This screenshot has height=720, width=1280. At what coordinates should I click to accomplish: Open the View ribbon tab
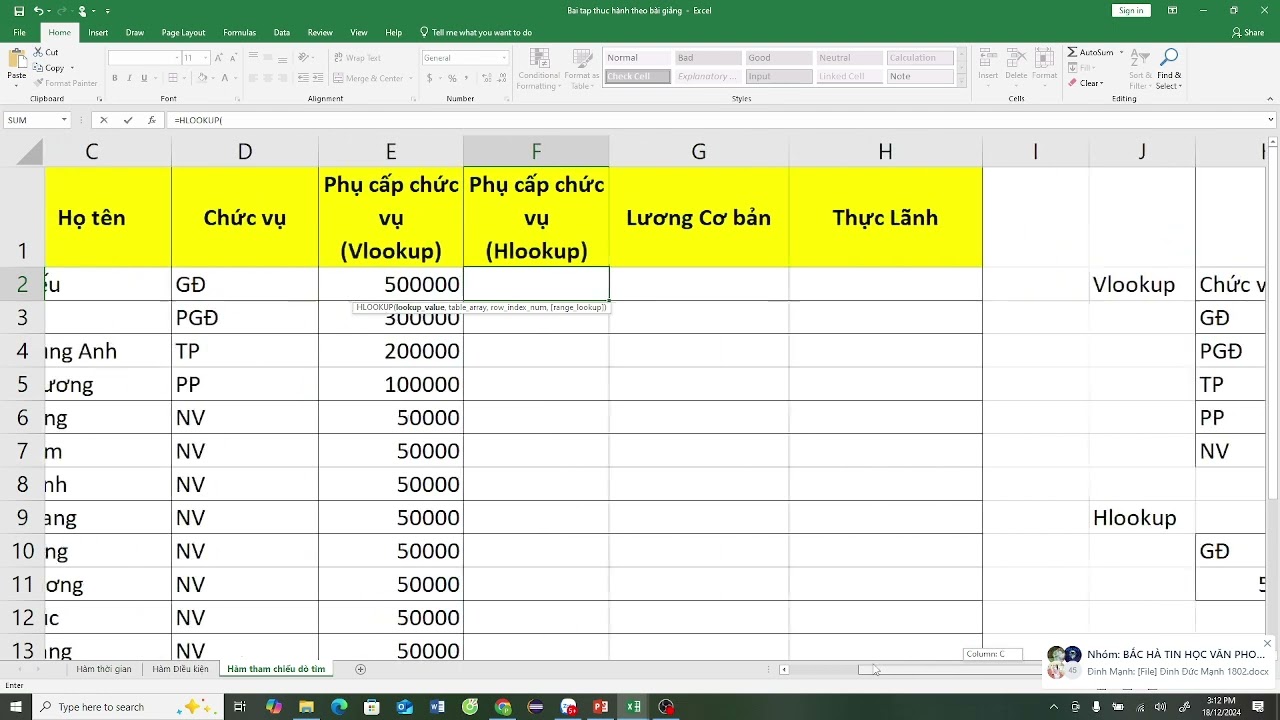[359, 32]
